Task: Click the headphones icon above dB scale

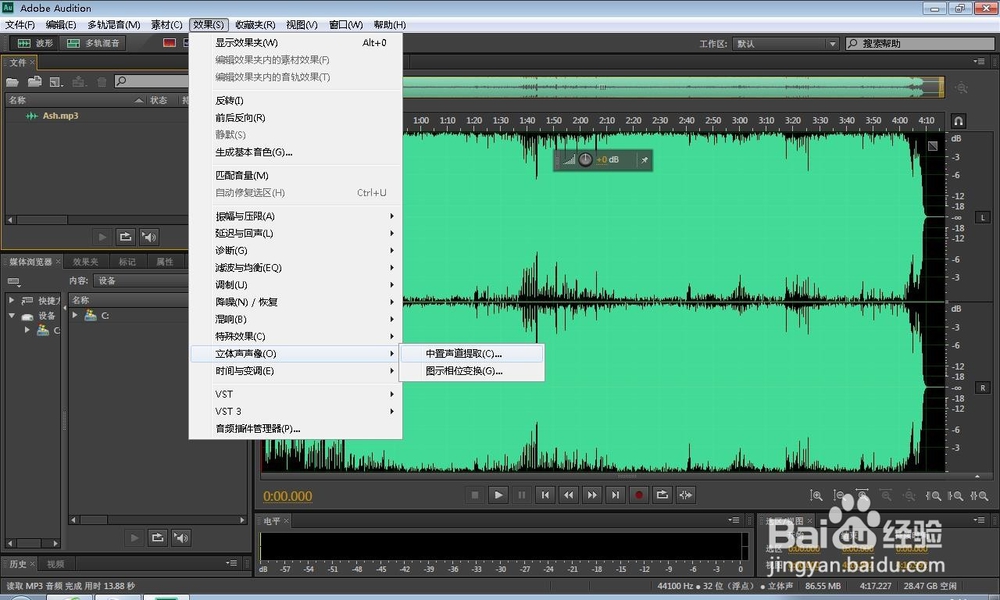Action: pos(958,121)
